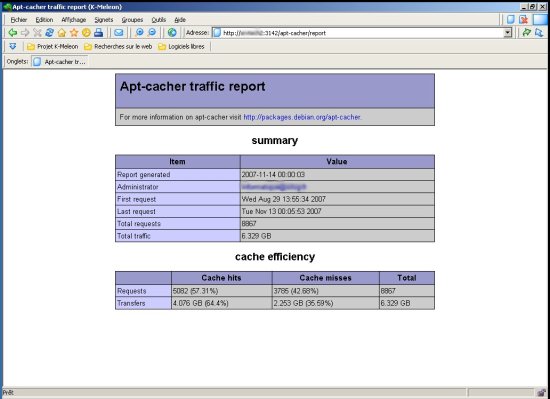
Task: Click 'Wed Aug 29 13:55:34 2007' value
Action: pyautogui.click(x=283, y=199)
